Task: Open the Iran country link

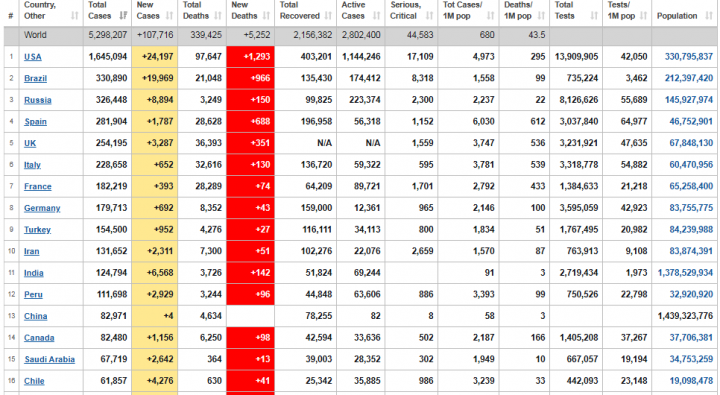Action: pos(32,251)
